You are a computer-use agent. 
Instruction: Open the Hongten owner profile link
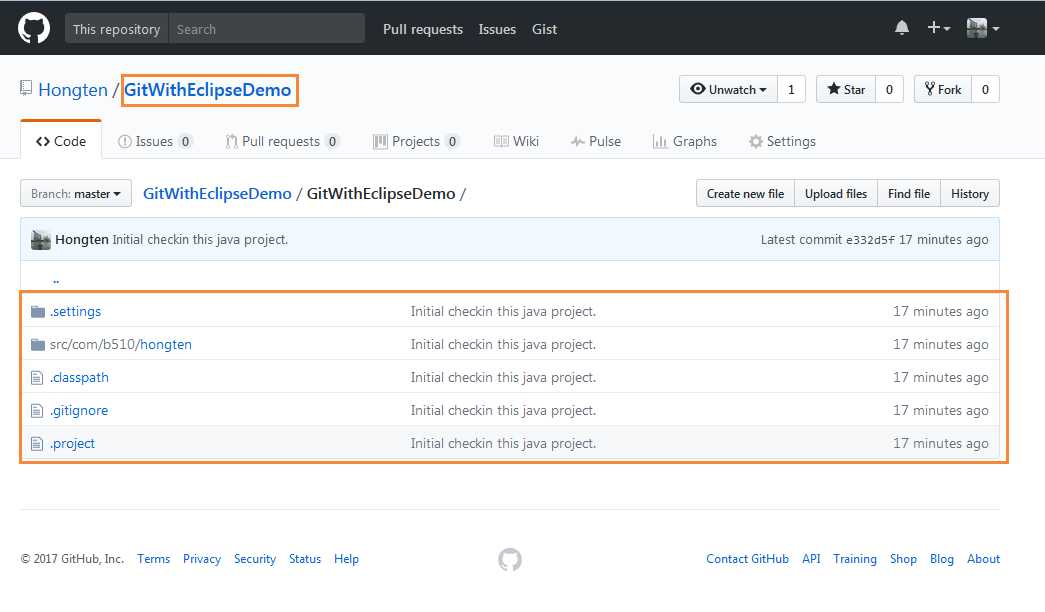(73, 90)
